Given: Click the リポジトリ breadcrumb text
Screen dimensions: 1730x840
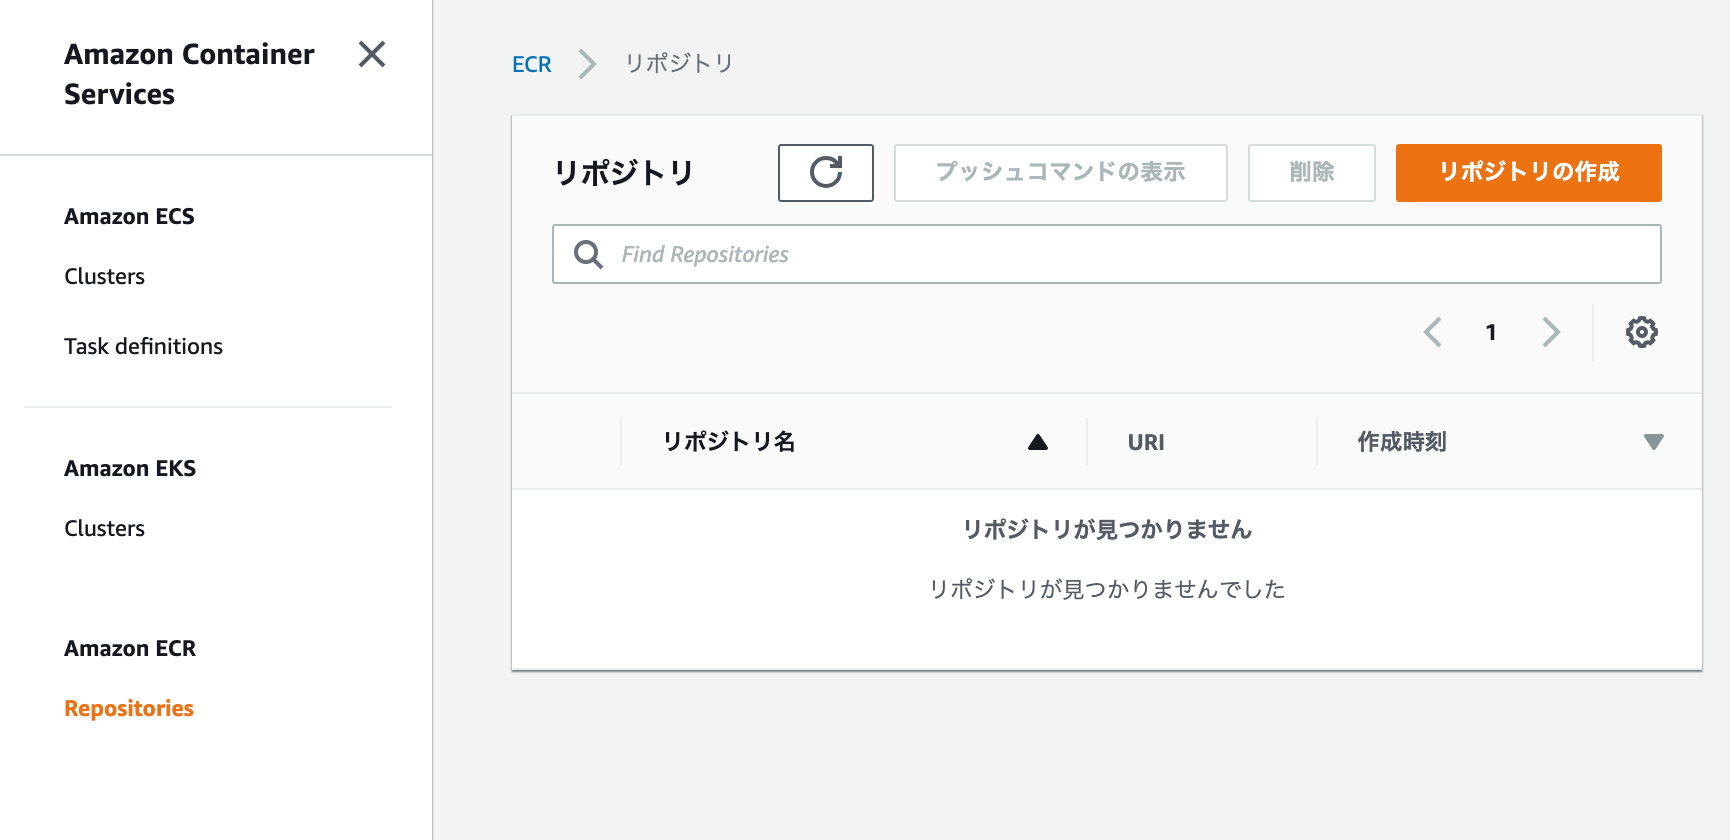Looking at the screenshot, I should [x=679, y=64].
